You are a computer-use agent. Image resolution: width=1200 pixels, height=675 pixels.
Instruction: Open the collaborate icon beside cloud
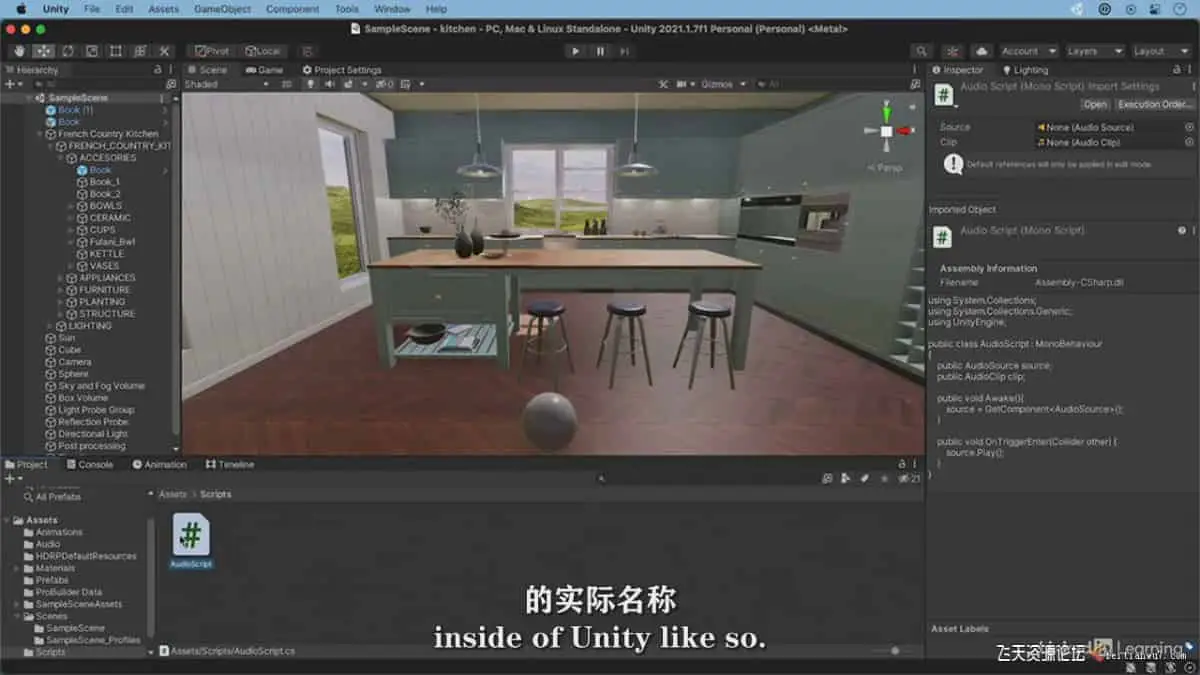click(952, 51)
